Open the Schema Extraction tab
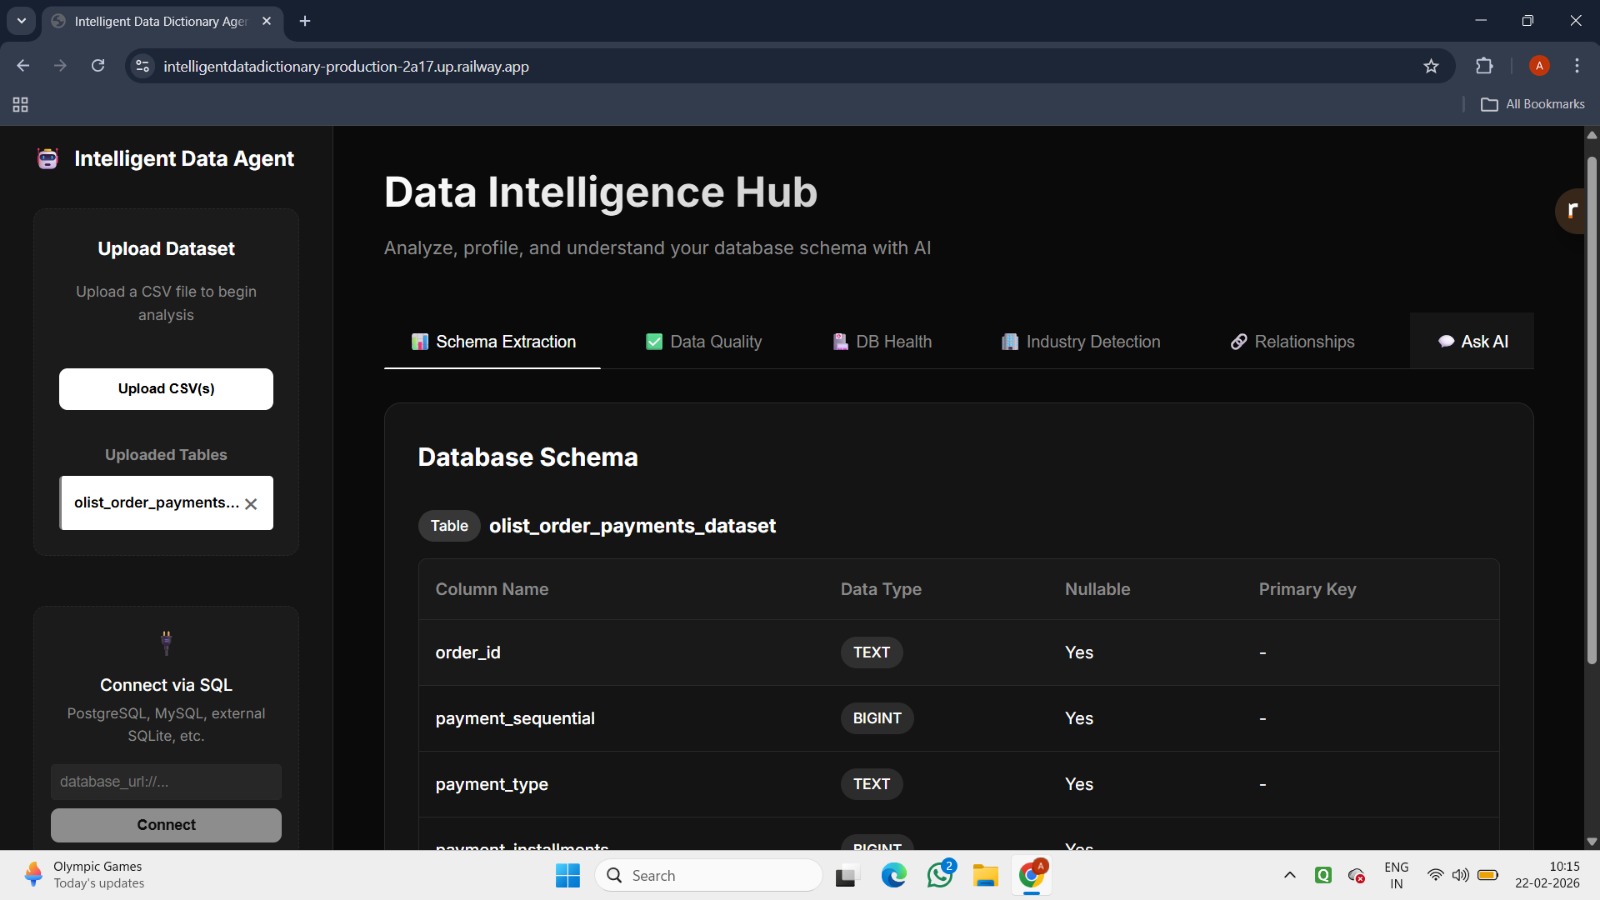The image size is (1600, 900). (493, 342)
